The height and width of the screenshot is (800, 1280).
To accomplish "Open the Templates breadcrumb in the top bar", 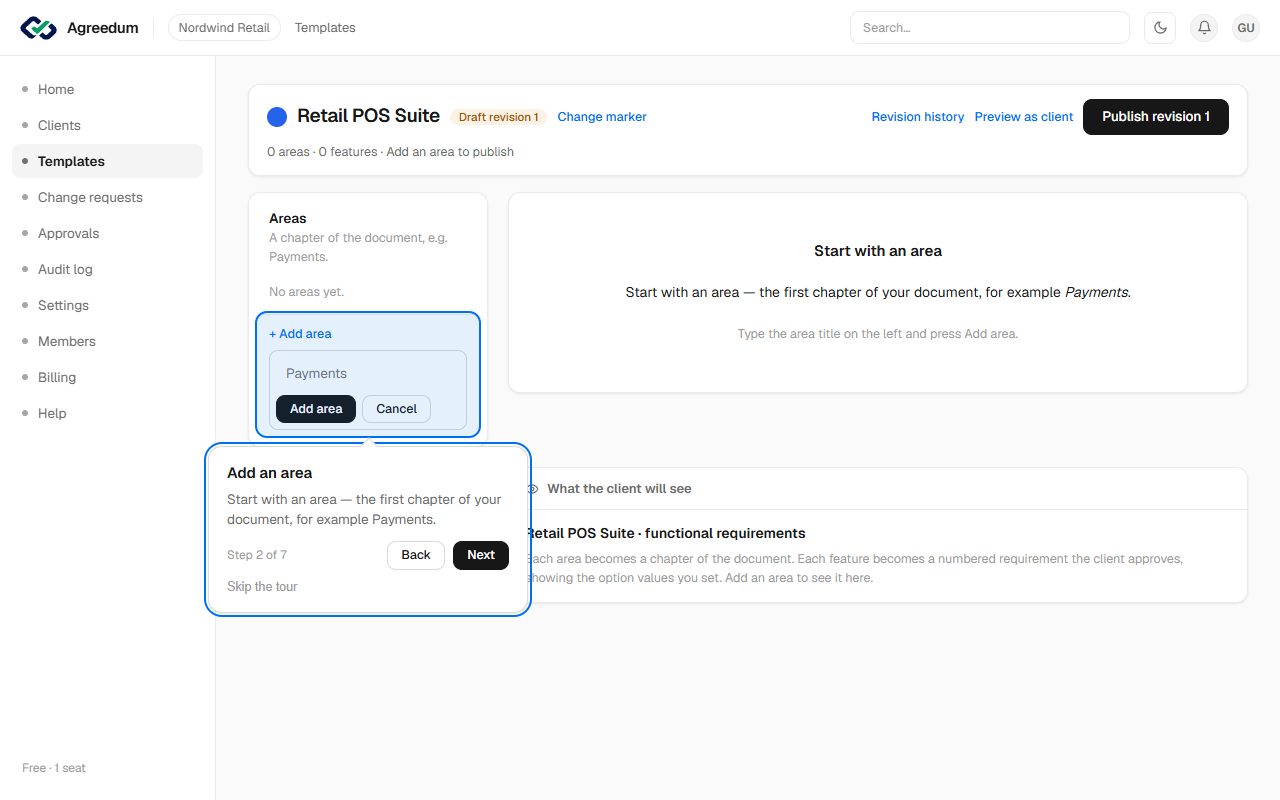I will [x=325, y=28].
